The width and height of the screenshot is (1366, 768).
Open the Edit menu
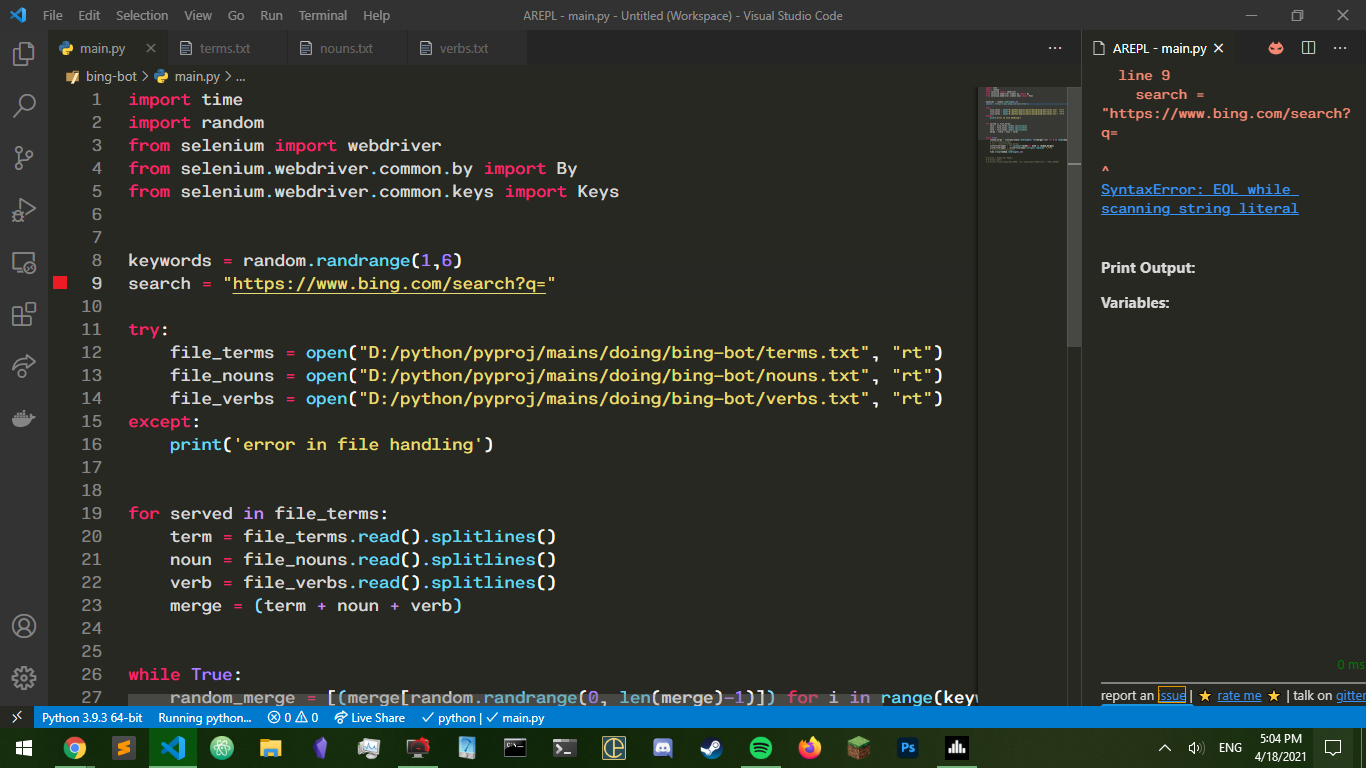point(89,15)
